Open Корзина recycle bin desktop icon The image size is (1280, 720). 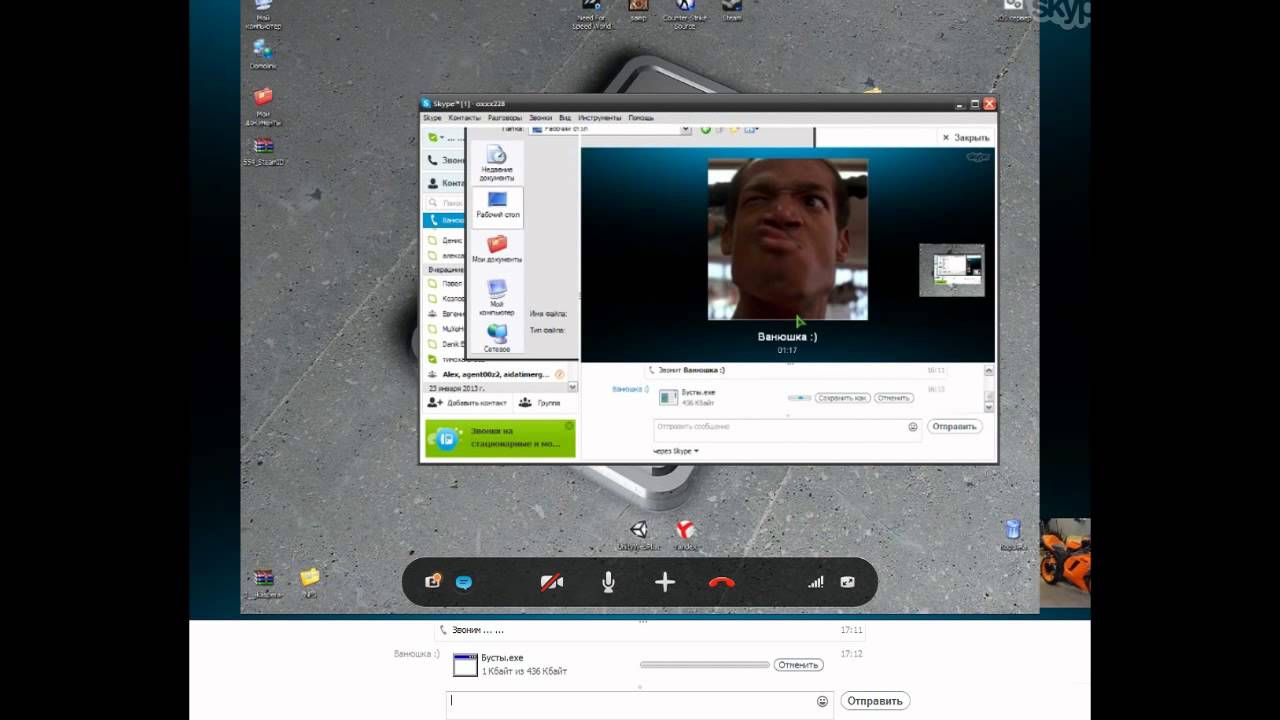coord(1012,535)
